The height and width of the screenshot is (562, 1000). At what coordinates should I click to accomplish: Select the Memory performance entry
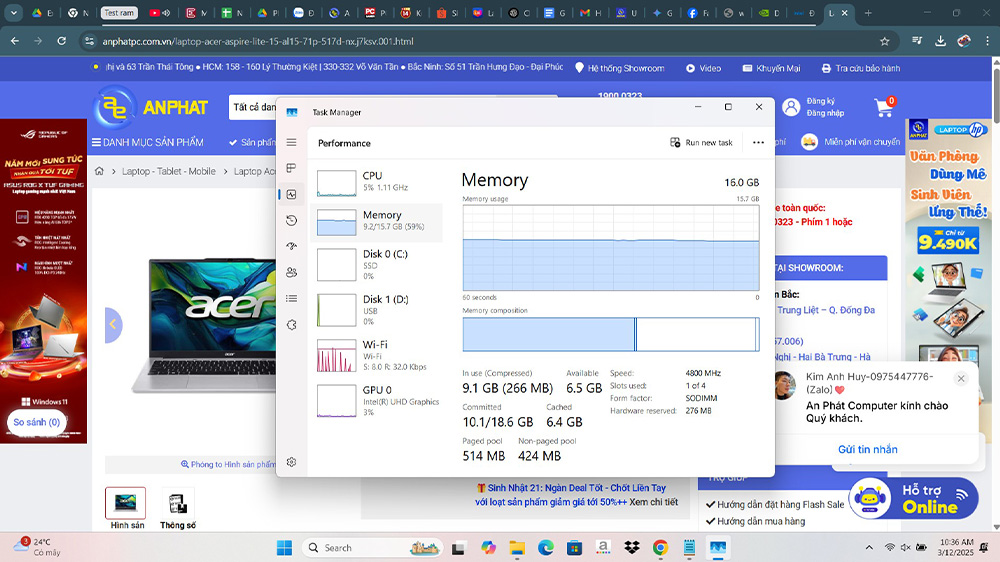pyautogui.click(x=376, y=221)
